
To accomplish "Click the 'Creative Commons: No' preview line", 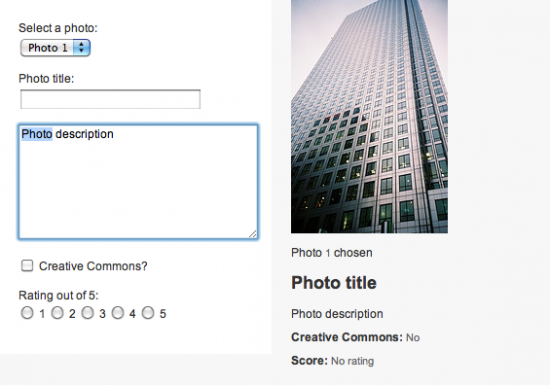I will point(355,337).
